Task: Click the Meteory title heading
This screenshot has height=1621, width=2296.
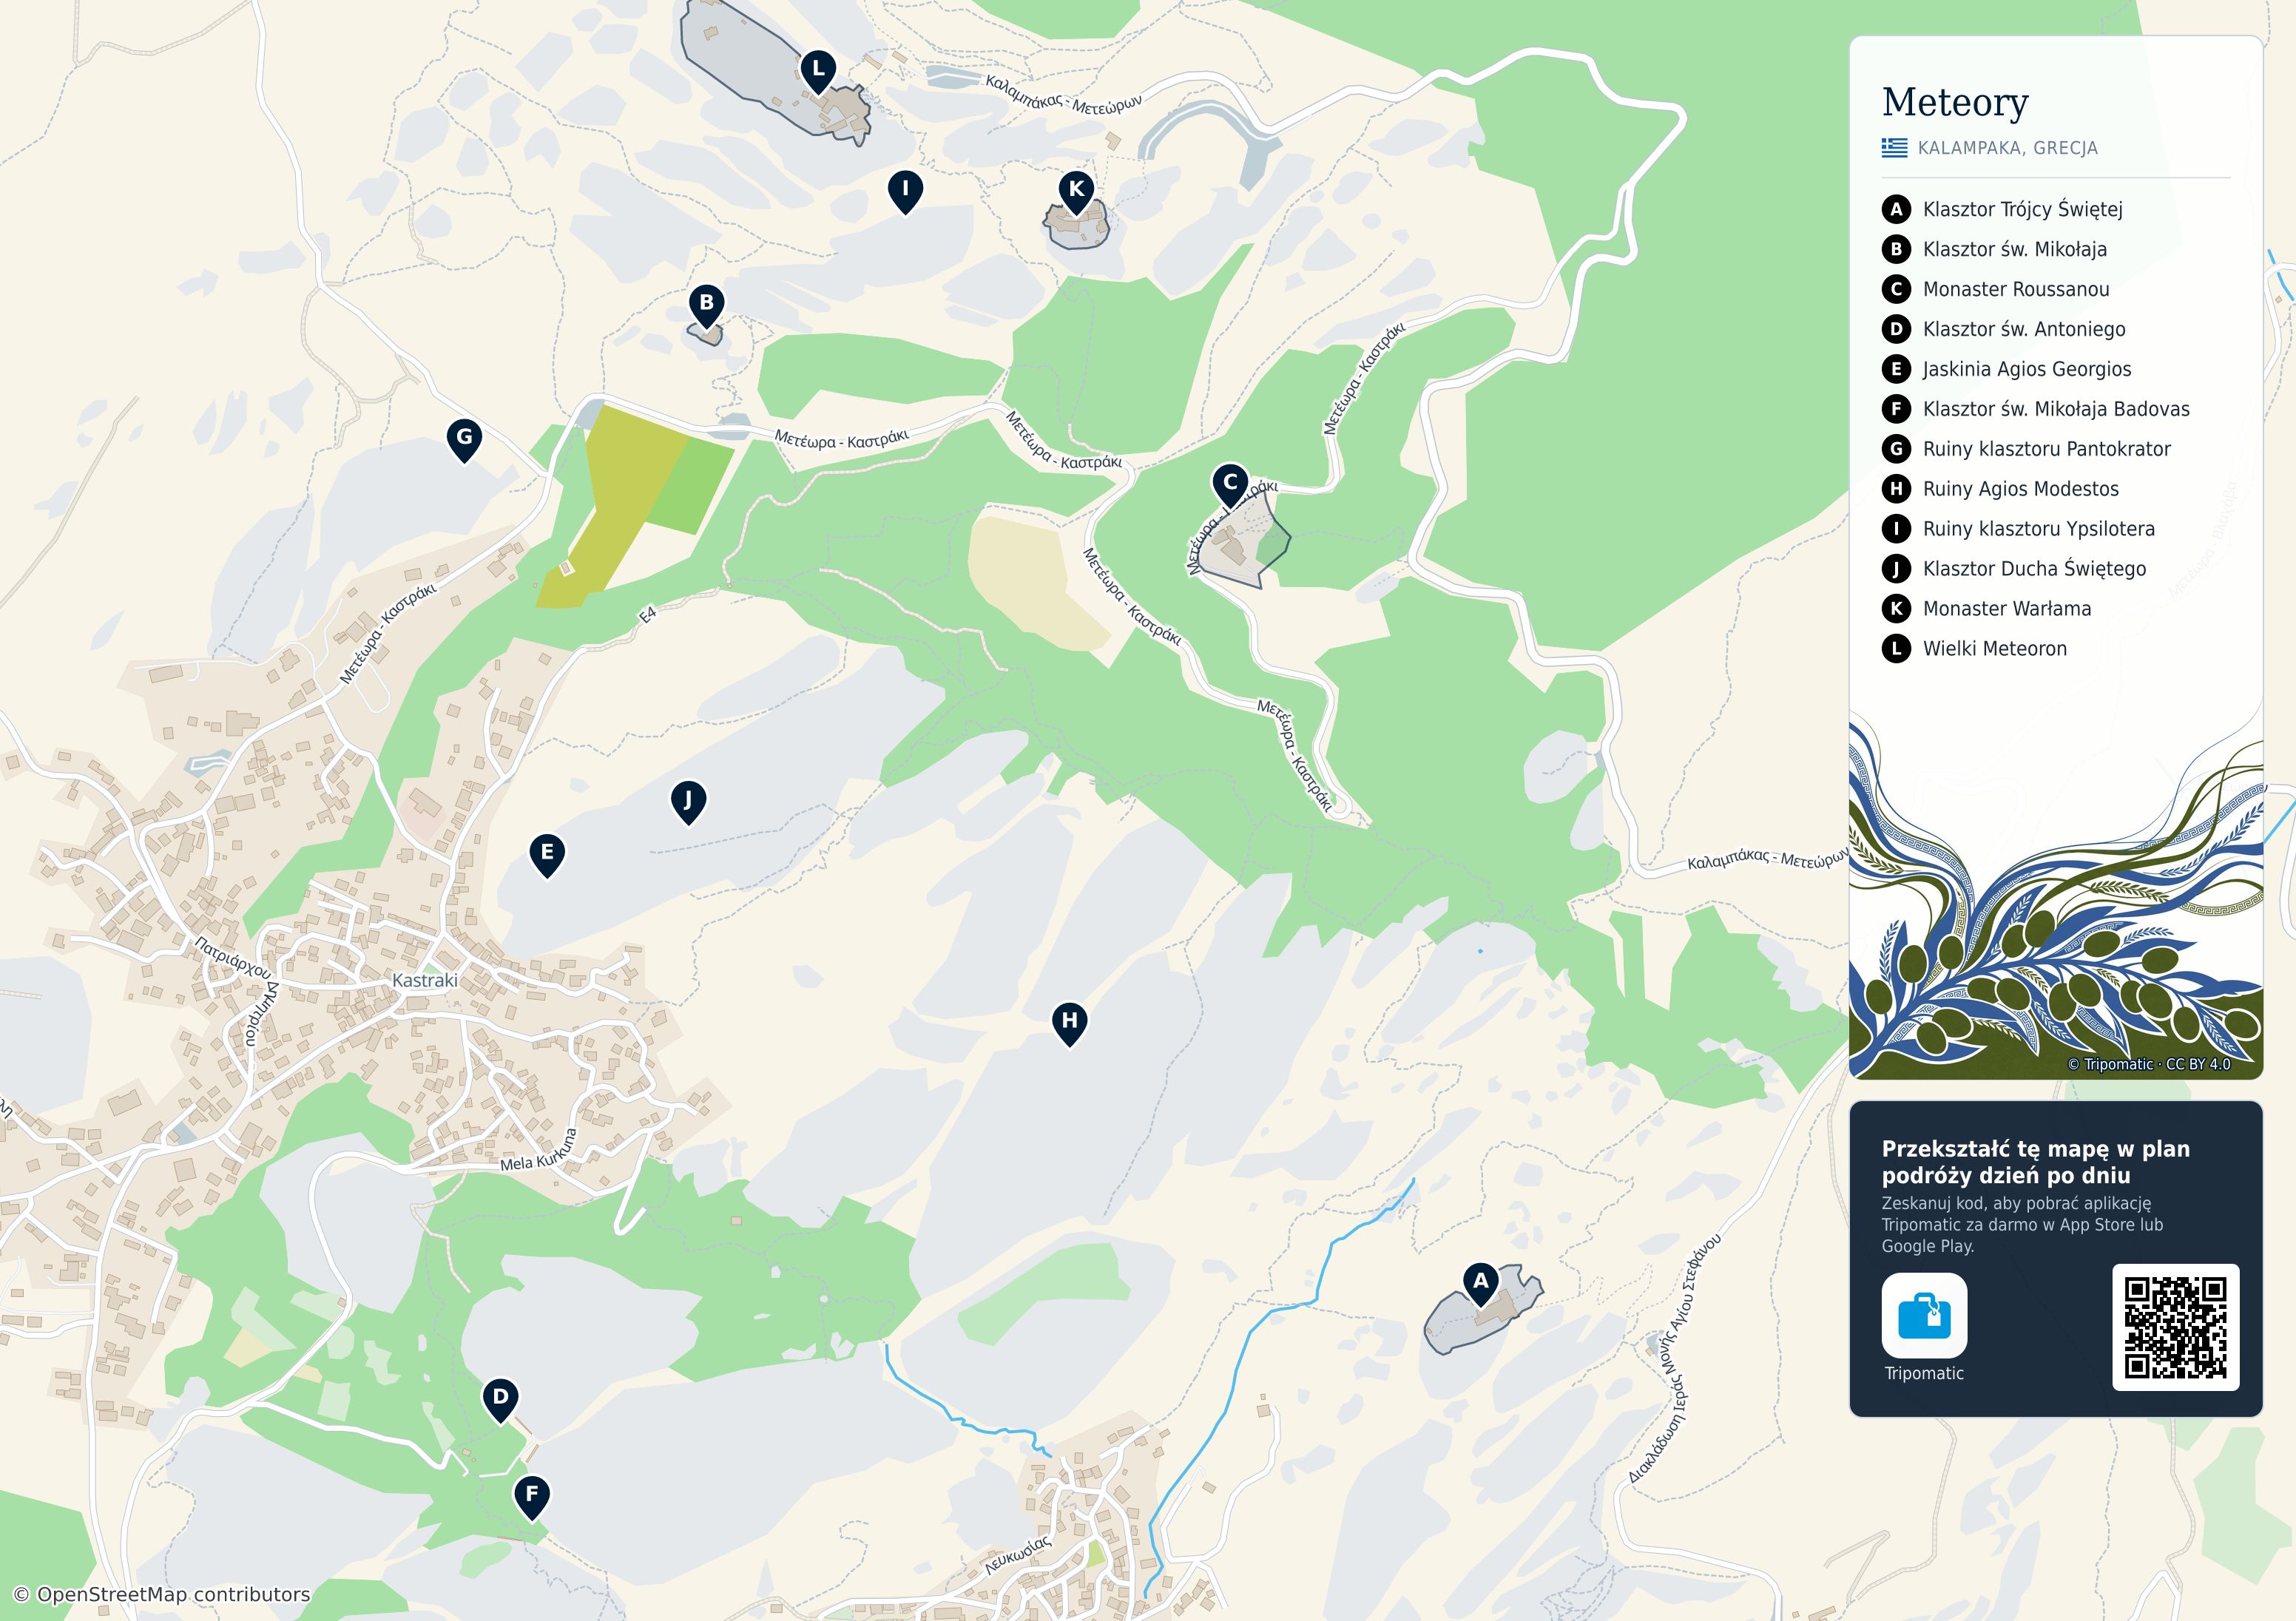Action: point(1955,102)
